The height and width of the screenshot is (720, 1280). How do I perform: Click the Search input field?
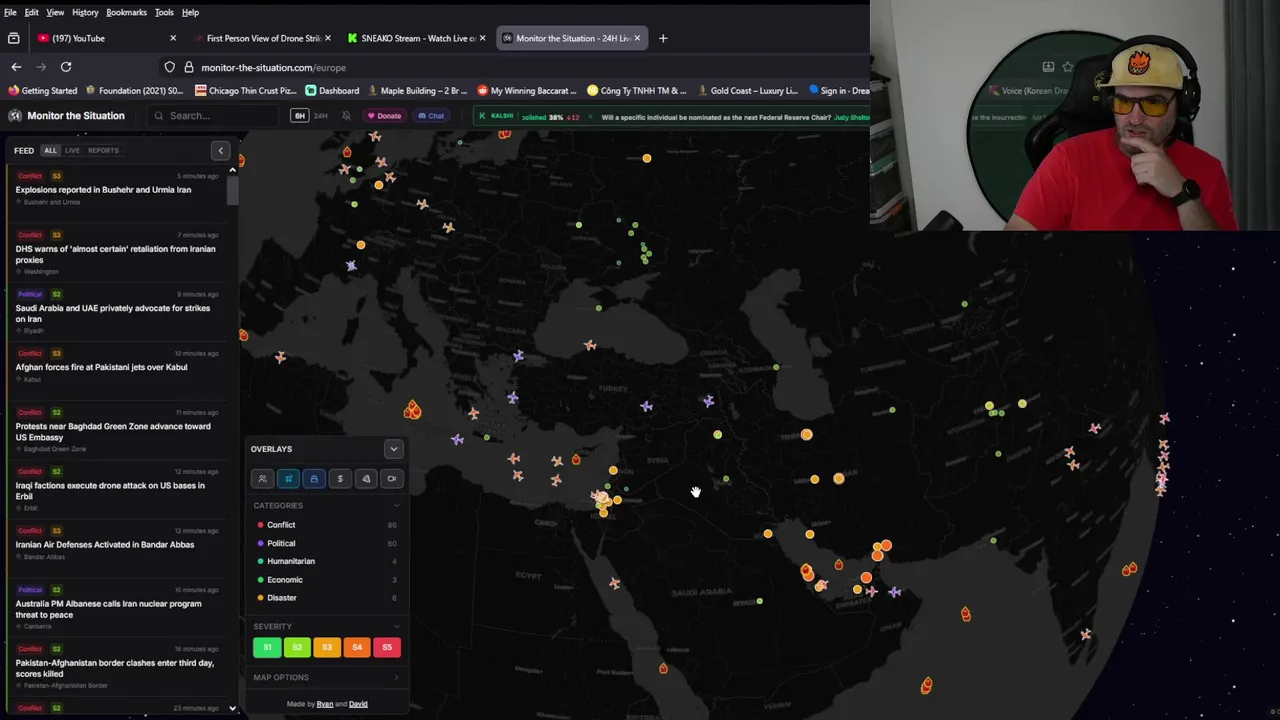(213, 116)
